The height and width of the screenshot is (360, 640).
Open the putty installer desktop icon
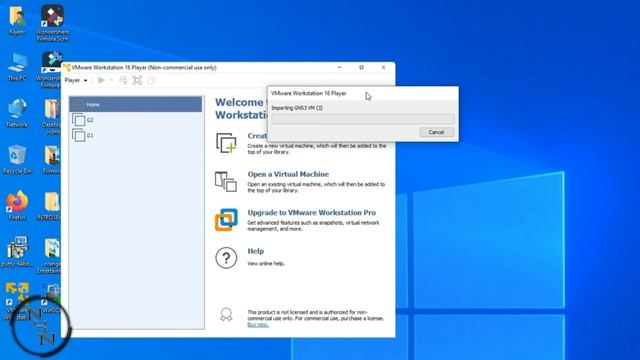pos(17,252)
